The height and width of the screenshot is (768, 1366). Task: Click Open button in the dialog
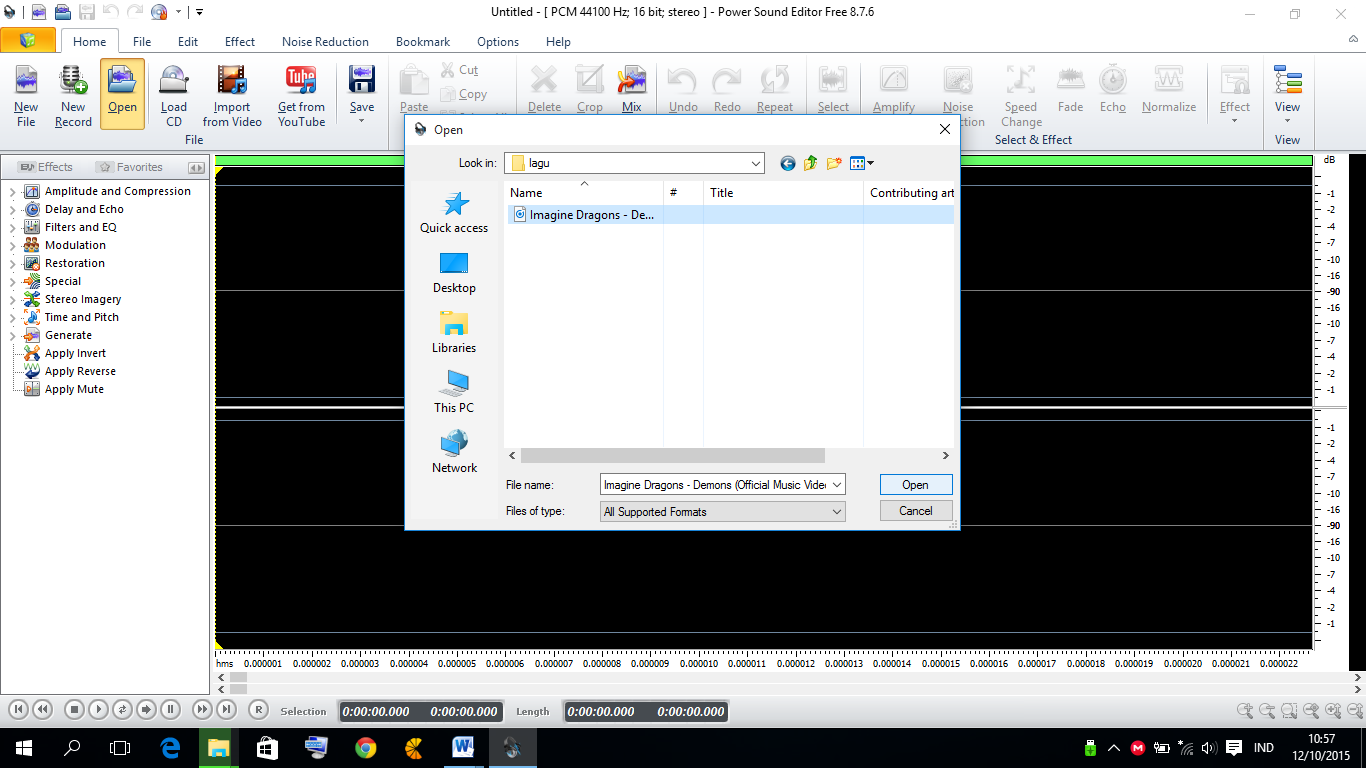point(916,484)
